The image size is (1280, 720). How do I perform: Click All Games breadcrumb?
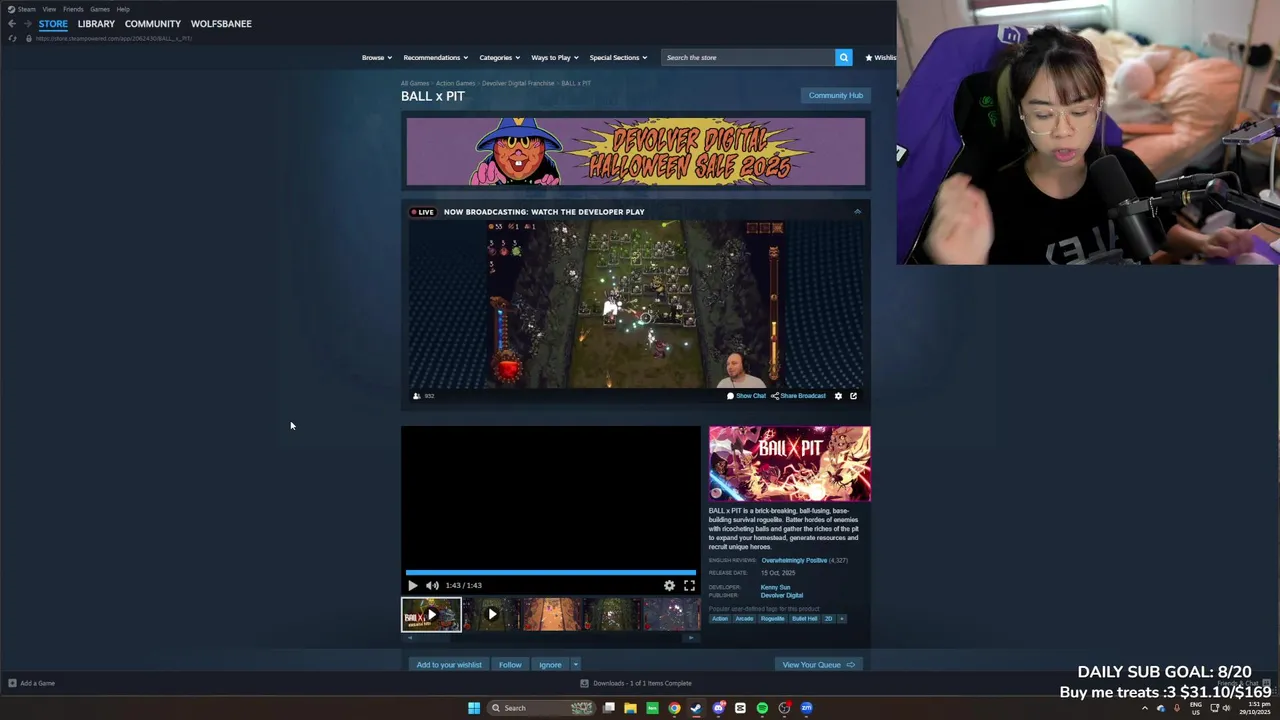click(415, 83)
